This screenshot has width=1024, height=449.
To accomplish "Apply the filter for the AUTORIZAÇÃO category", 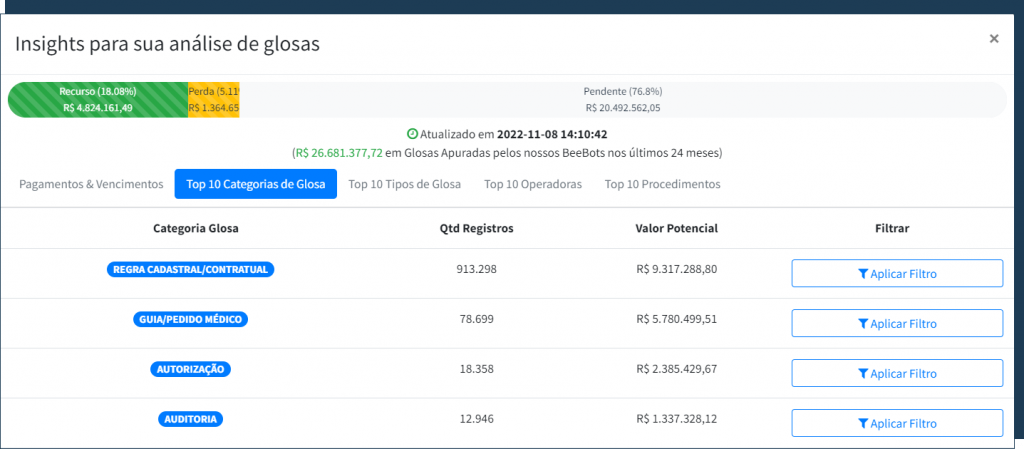I will click(x=896, y=373).
